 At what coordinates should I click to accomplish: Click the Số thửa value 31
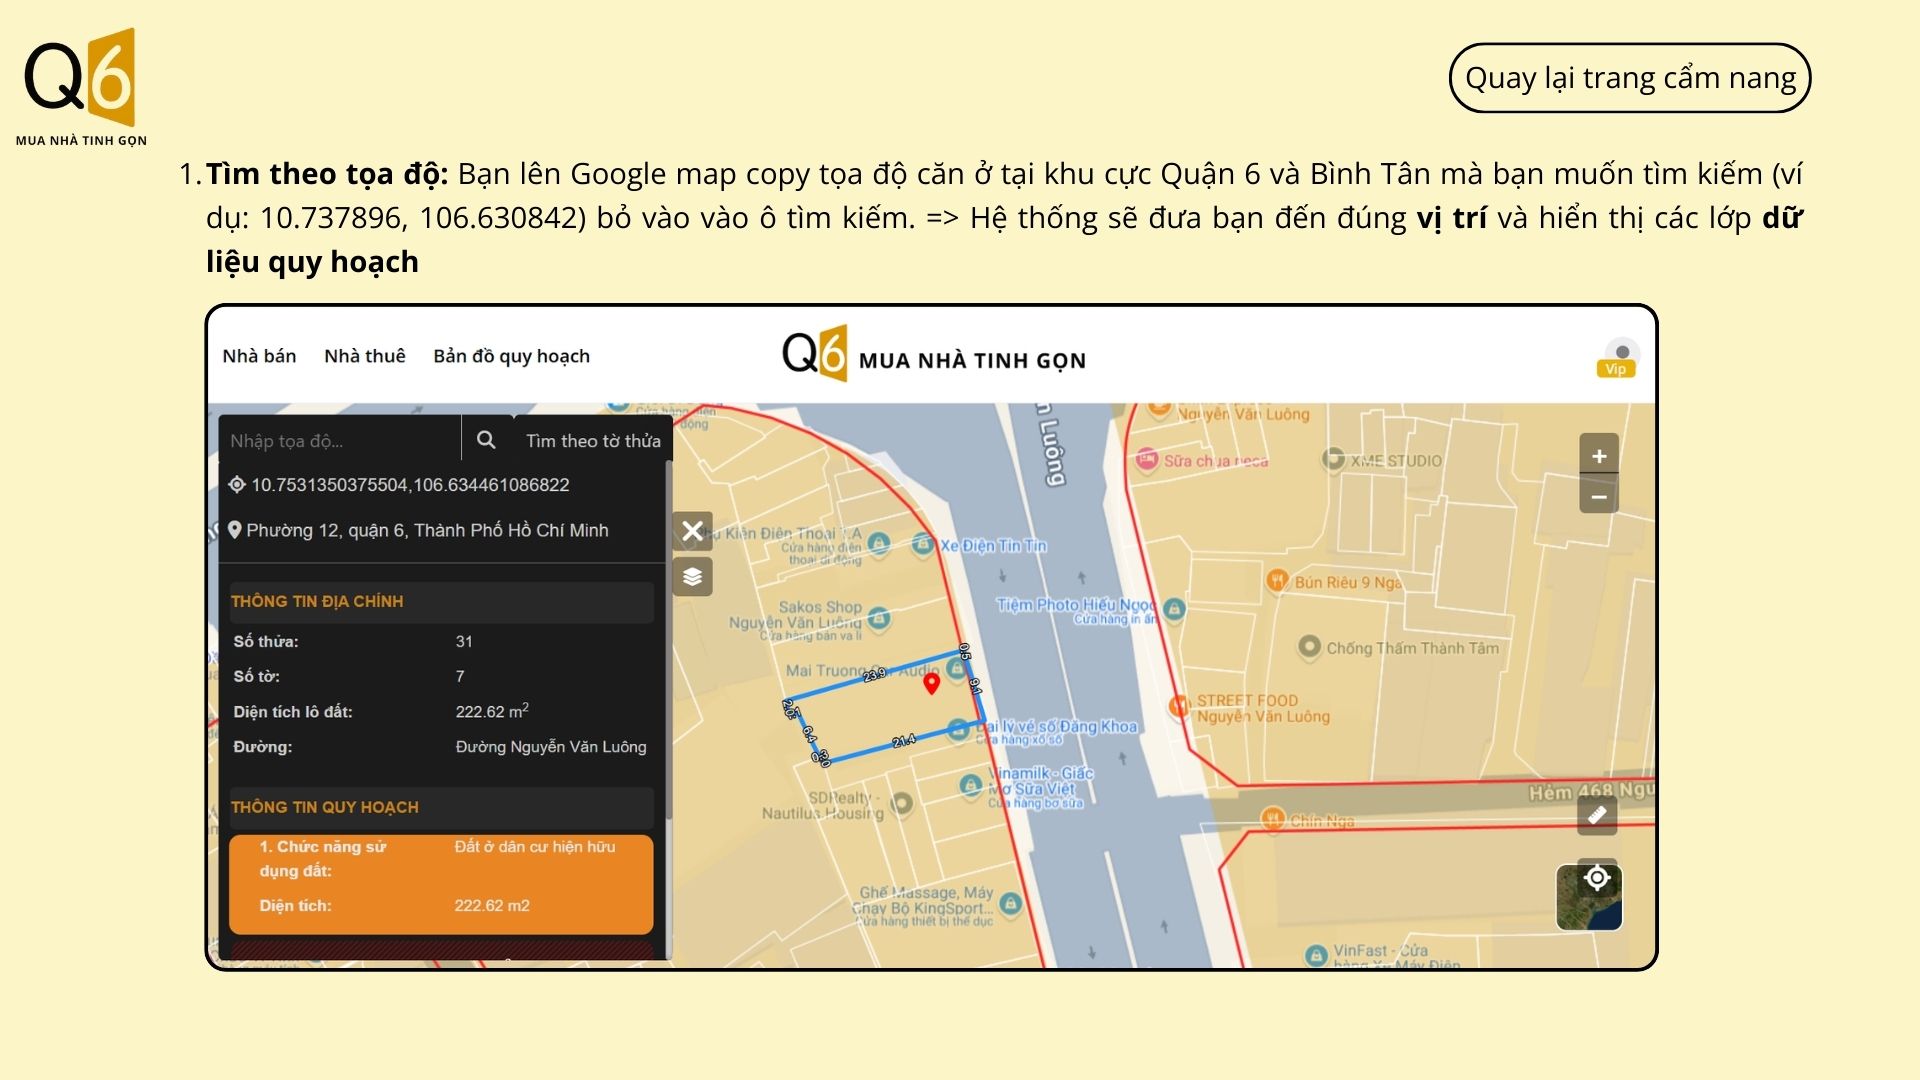(x=464, y=642)
